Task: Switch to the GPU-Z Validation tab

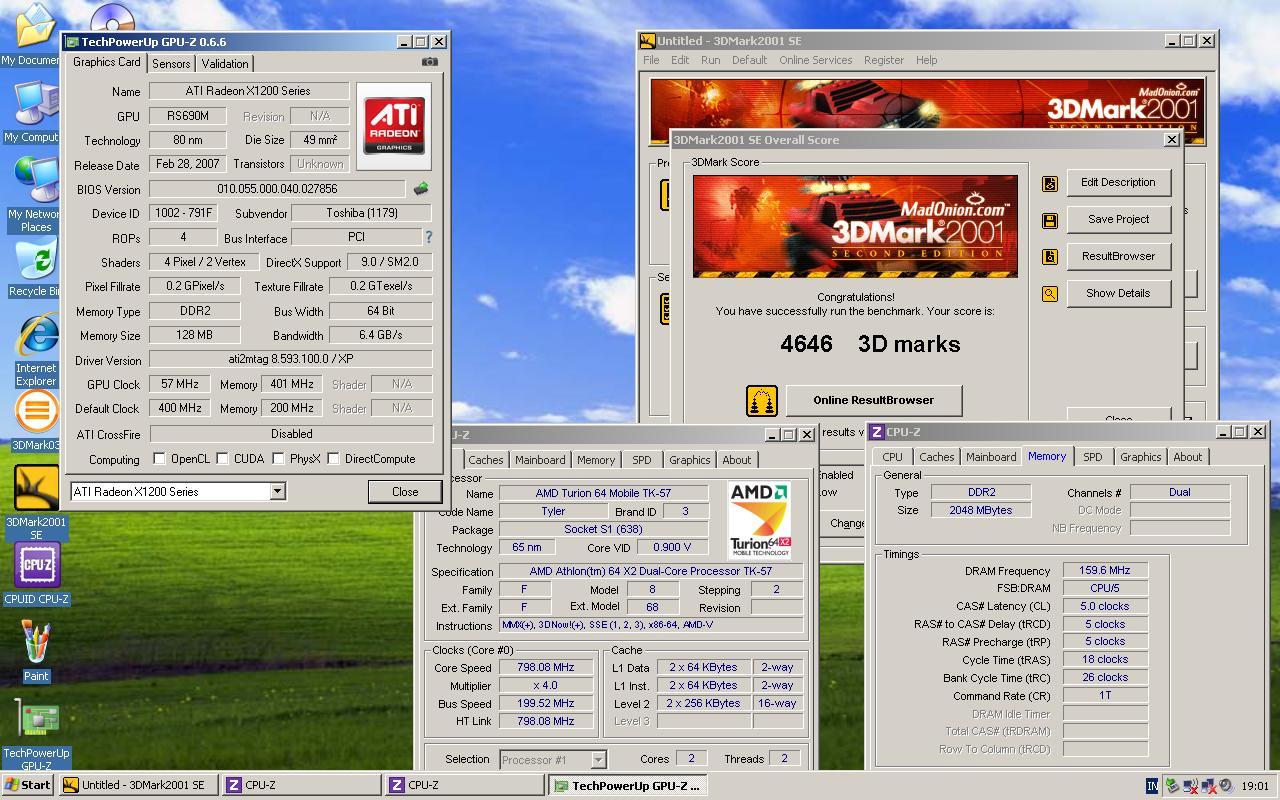Action: (x=225, y=63)
